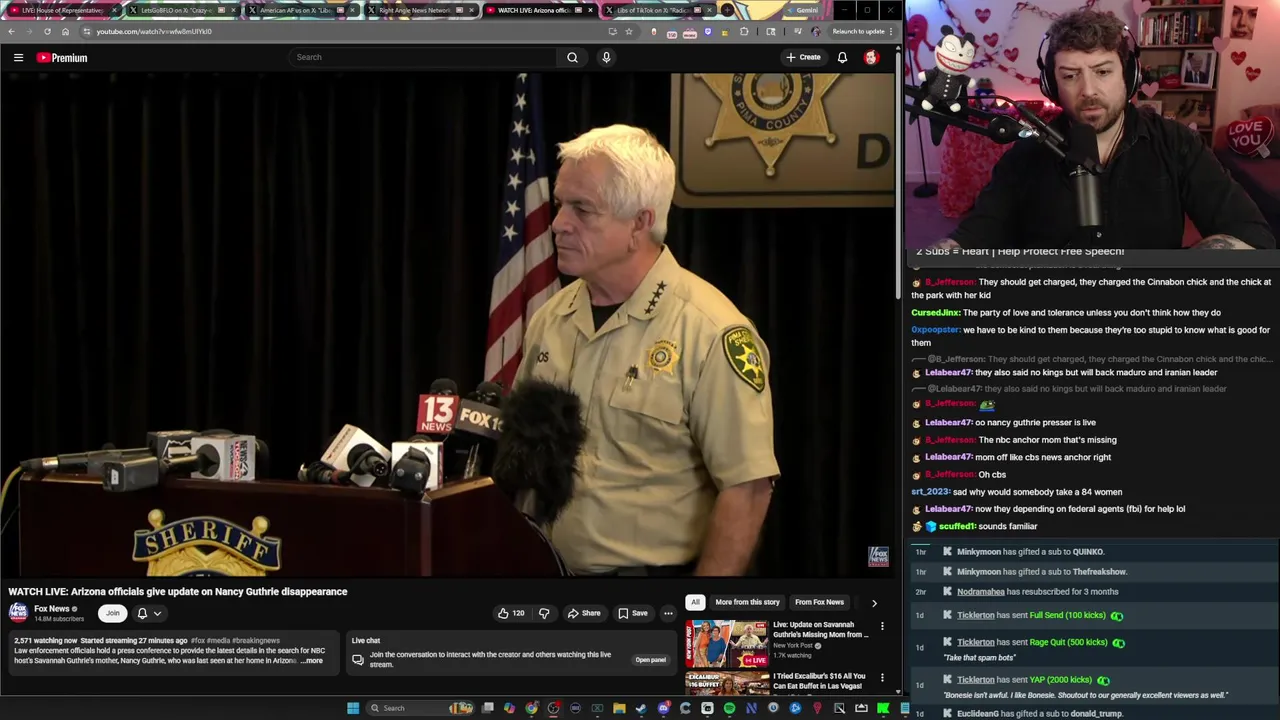Switch to Right Angle News Network tab
Image resolution: width=1280 pixels, height=720 pixels.
420,10
